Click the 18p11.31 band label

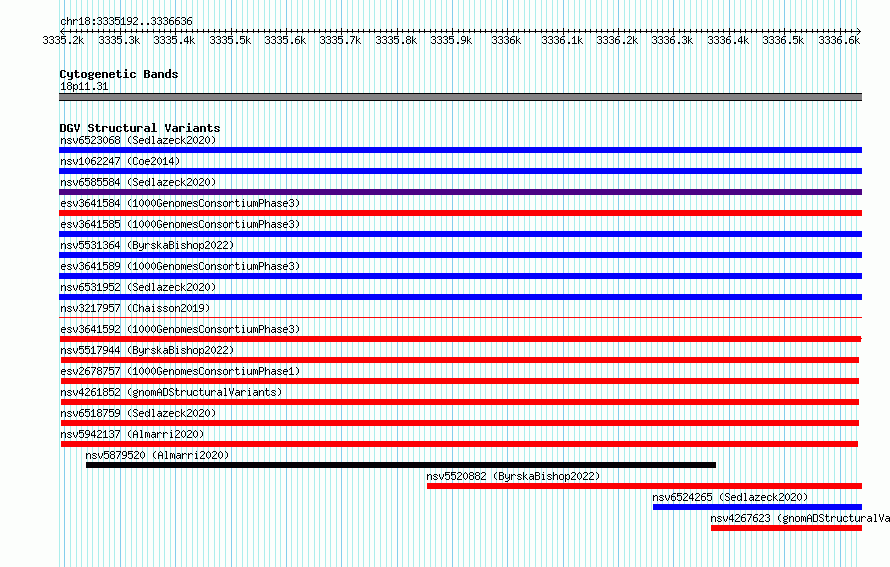(84, 86)
